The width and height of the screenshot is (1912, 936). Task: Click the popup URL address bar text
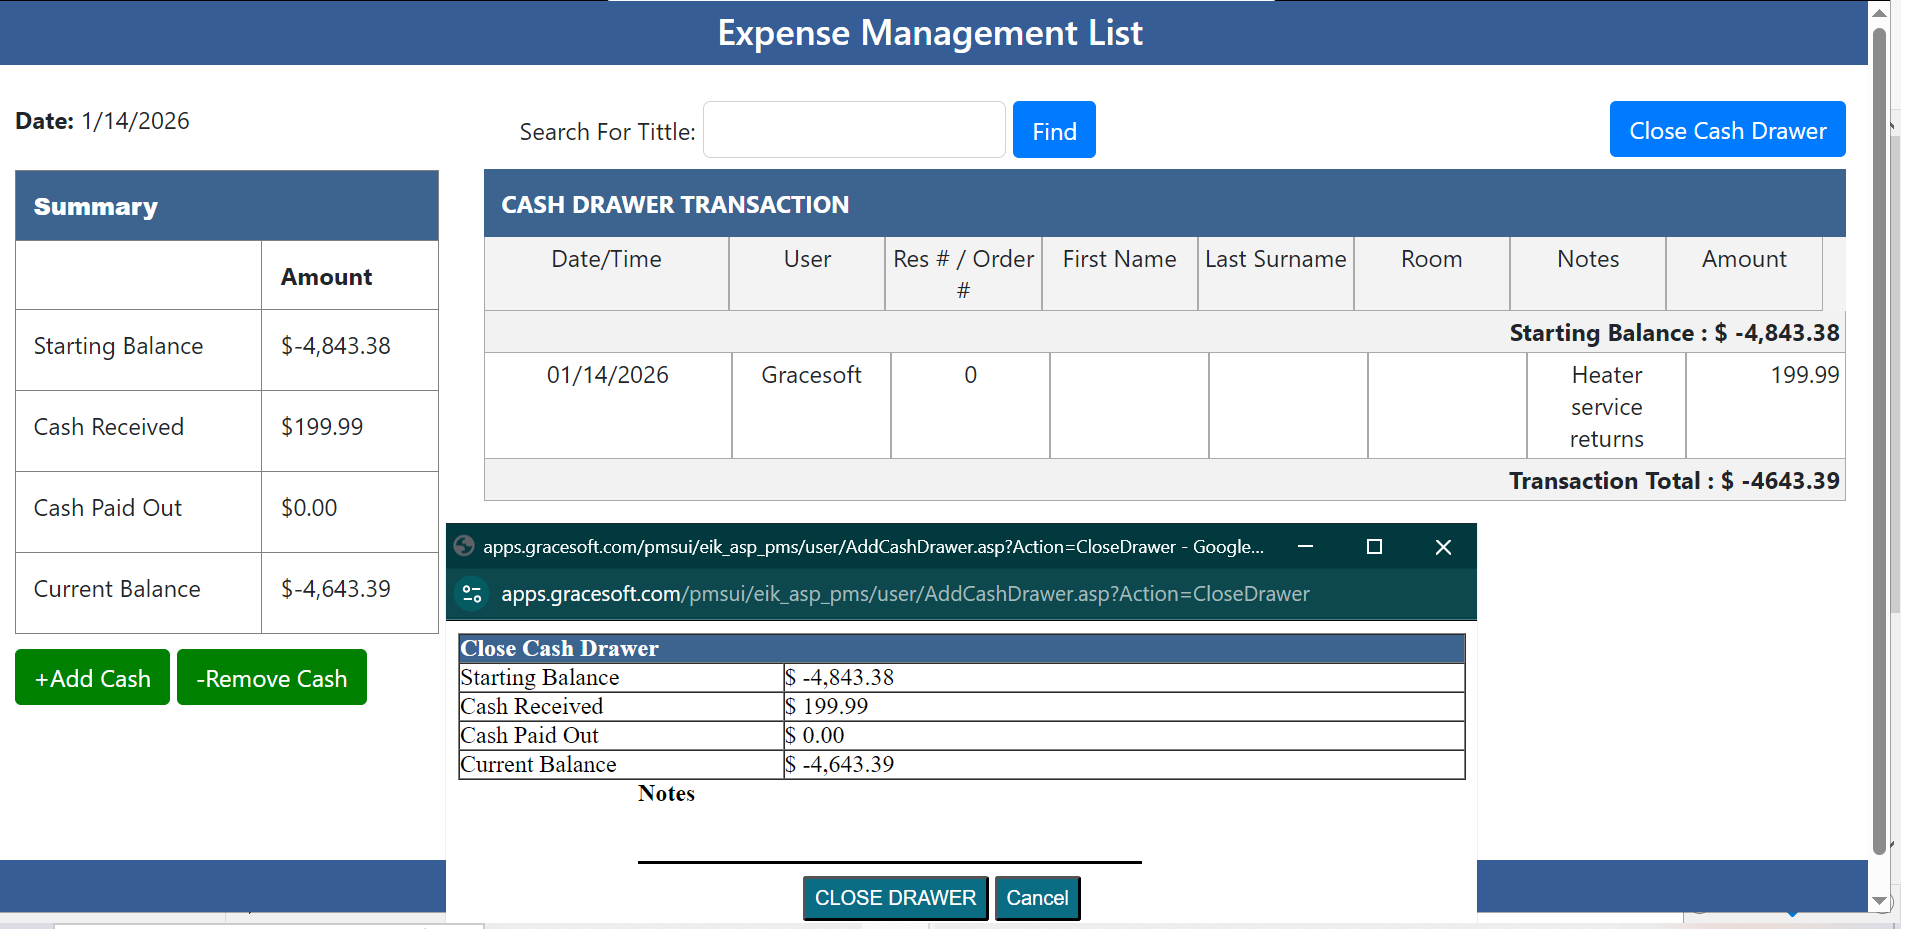(x=905, y=594)
